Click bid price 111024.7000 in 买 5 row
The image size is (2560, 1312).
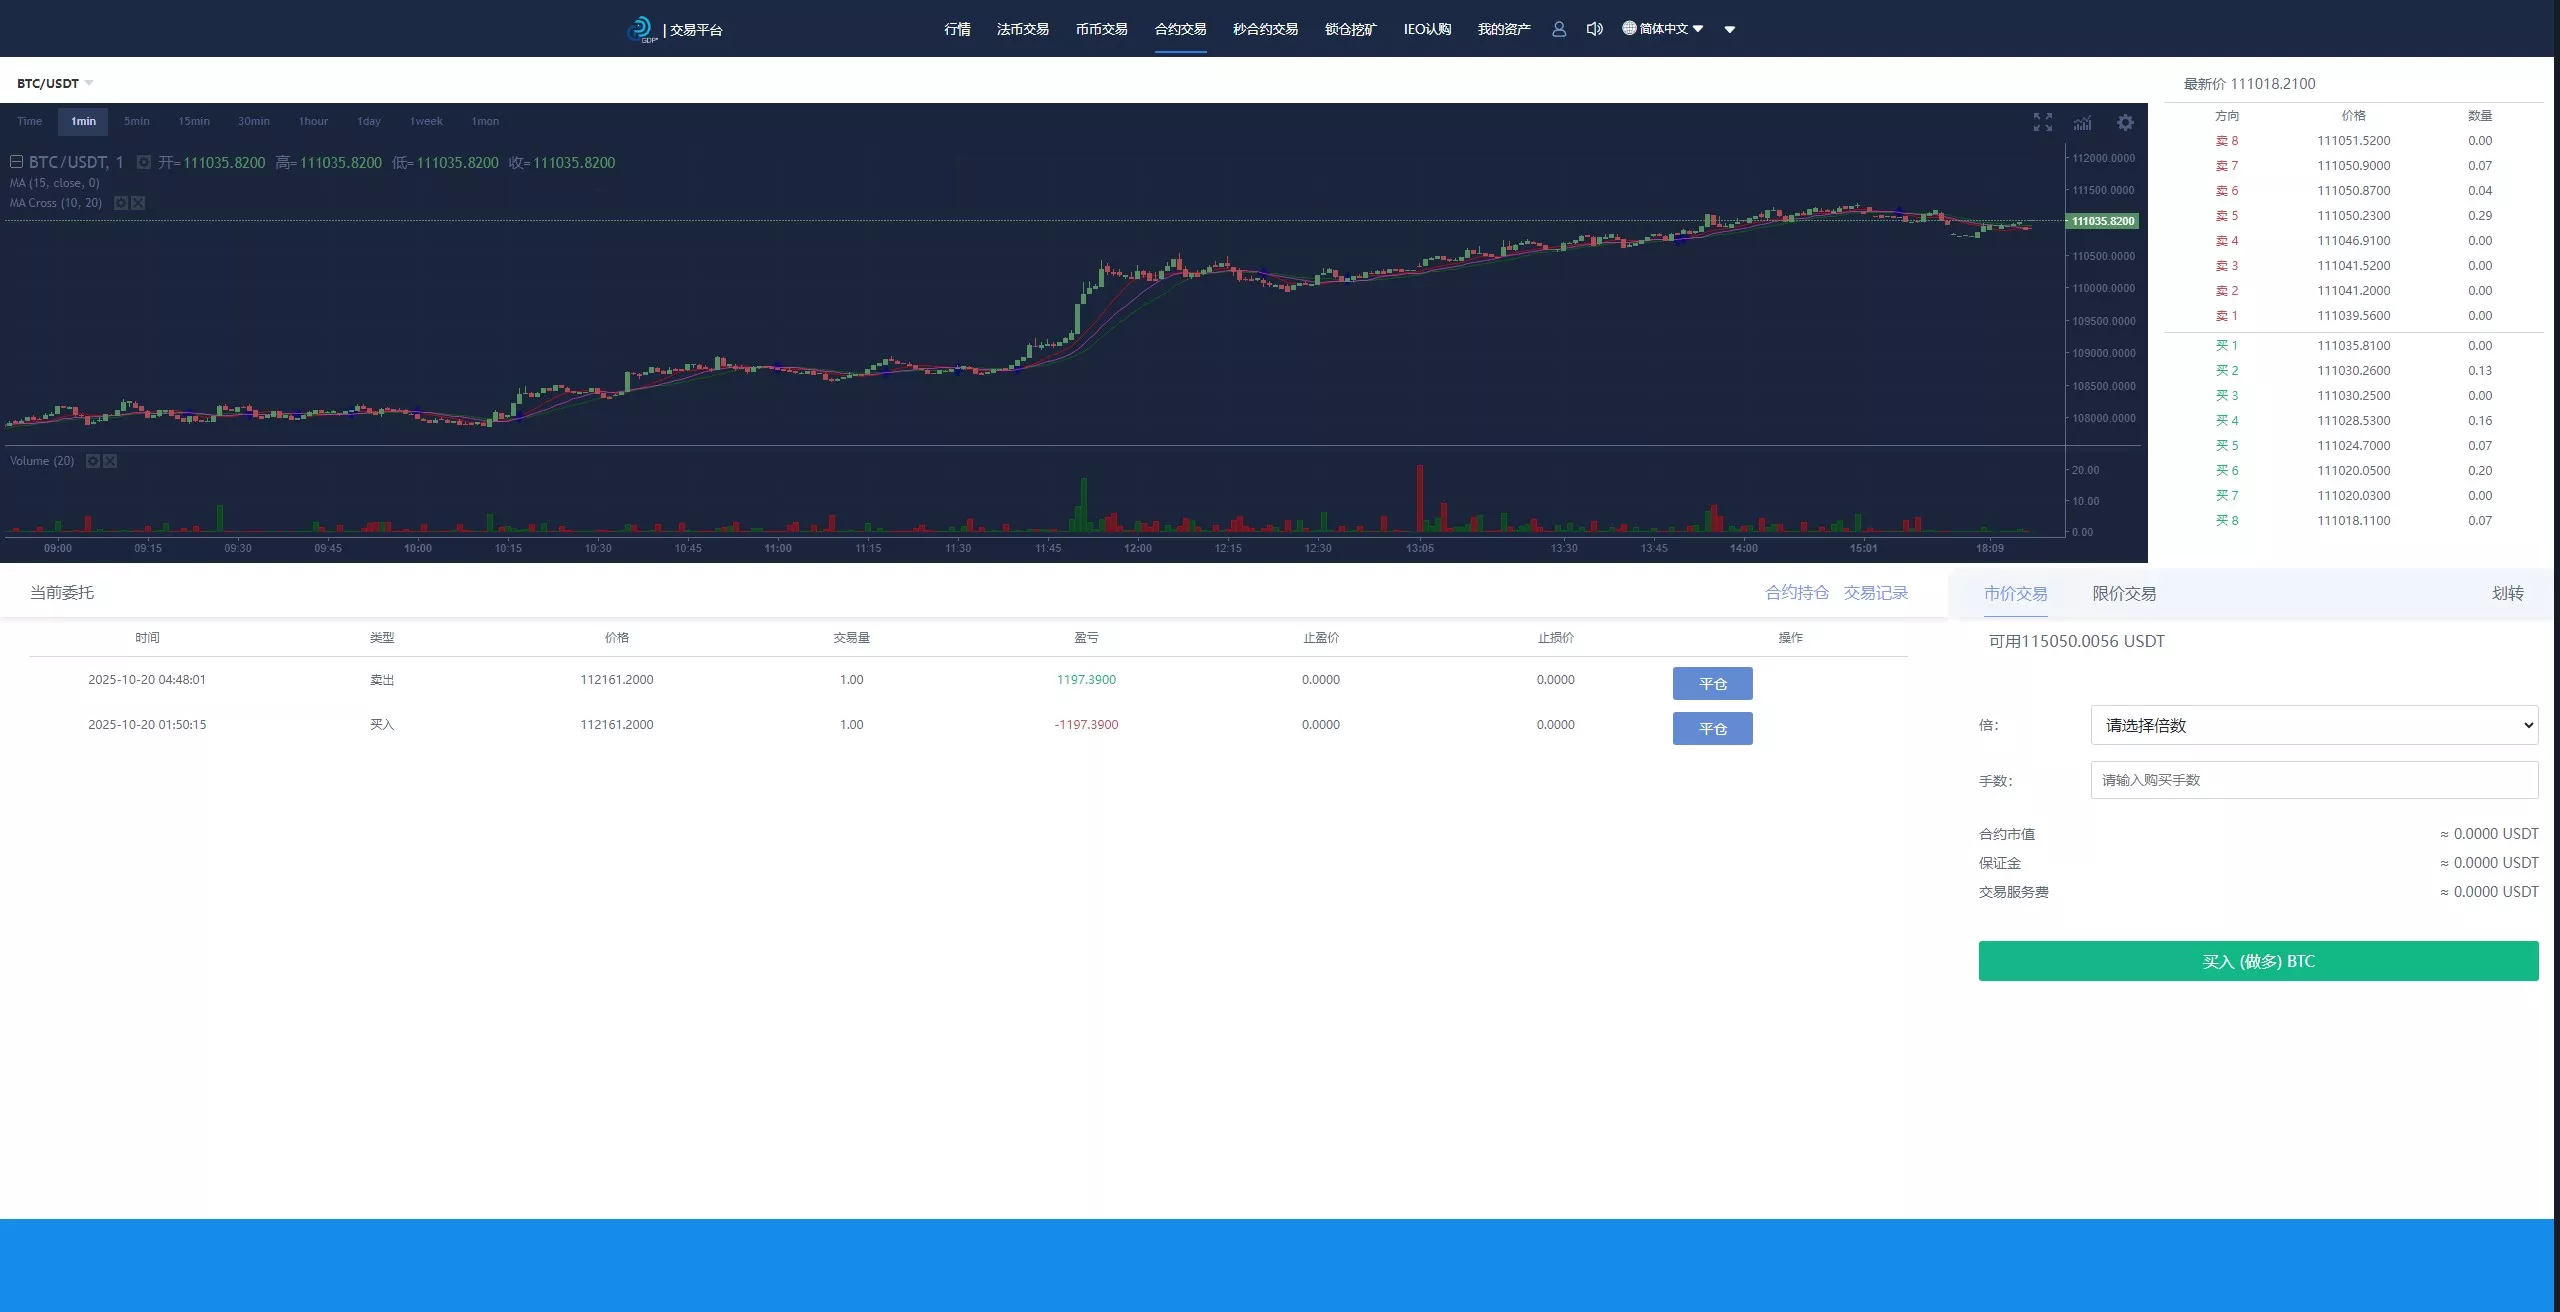point(2353,446)
